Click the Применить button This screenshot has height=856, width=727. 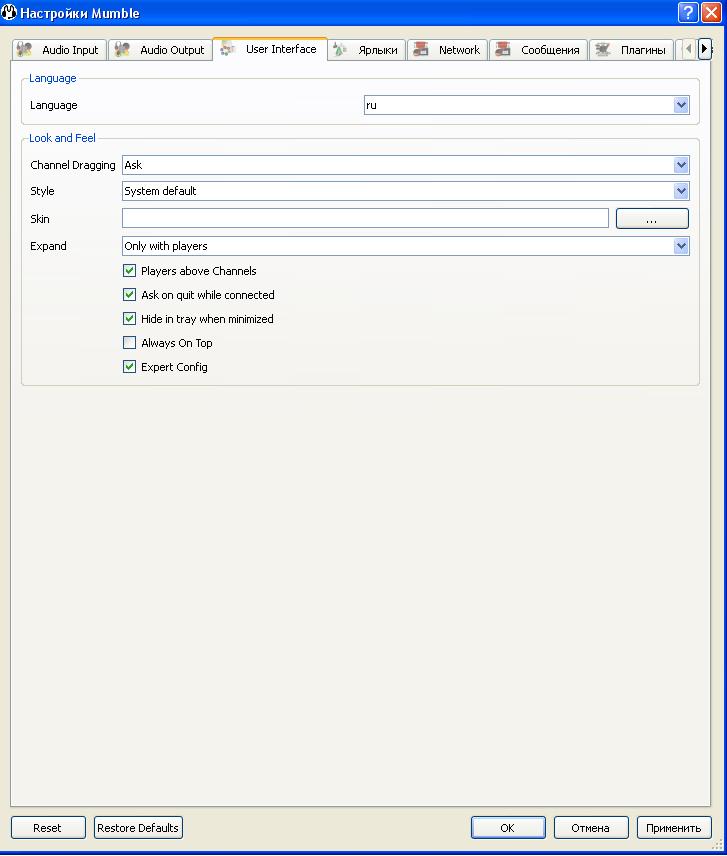(x=673, y=828)
